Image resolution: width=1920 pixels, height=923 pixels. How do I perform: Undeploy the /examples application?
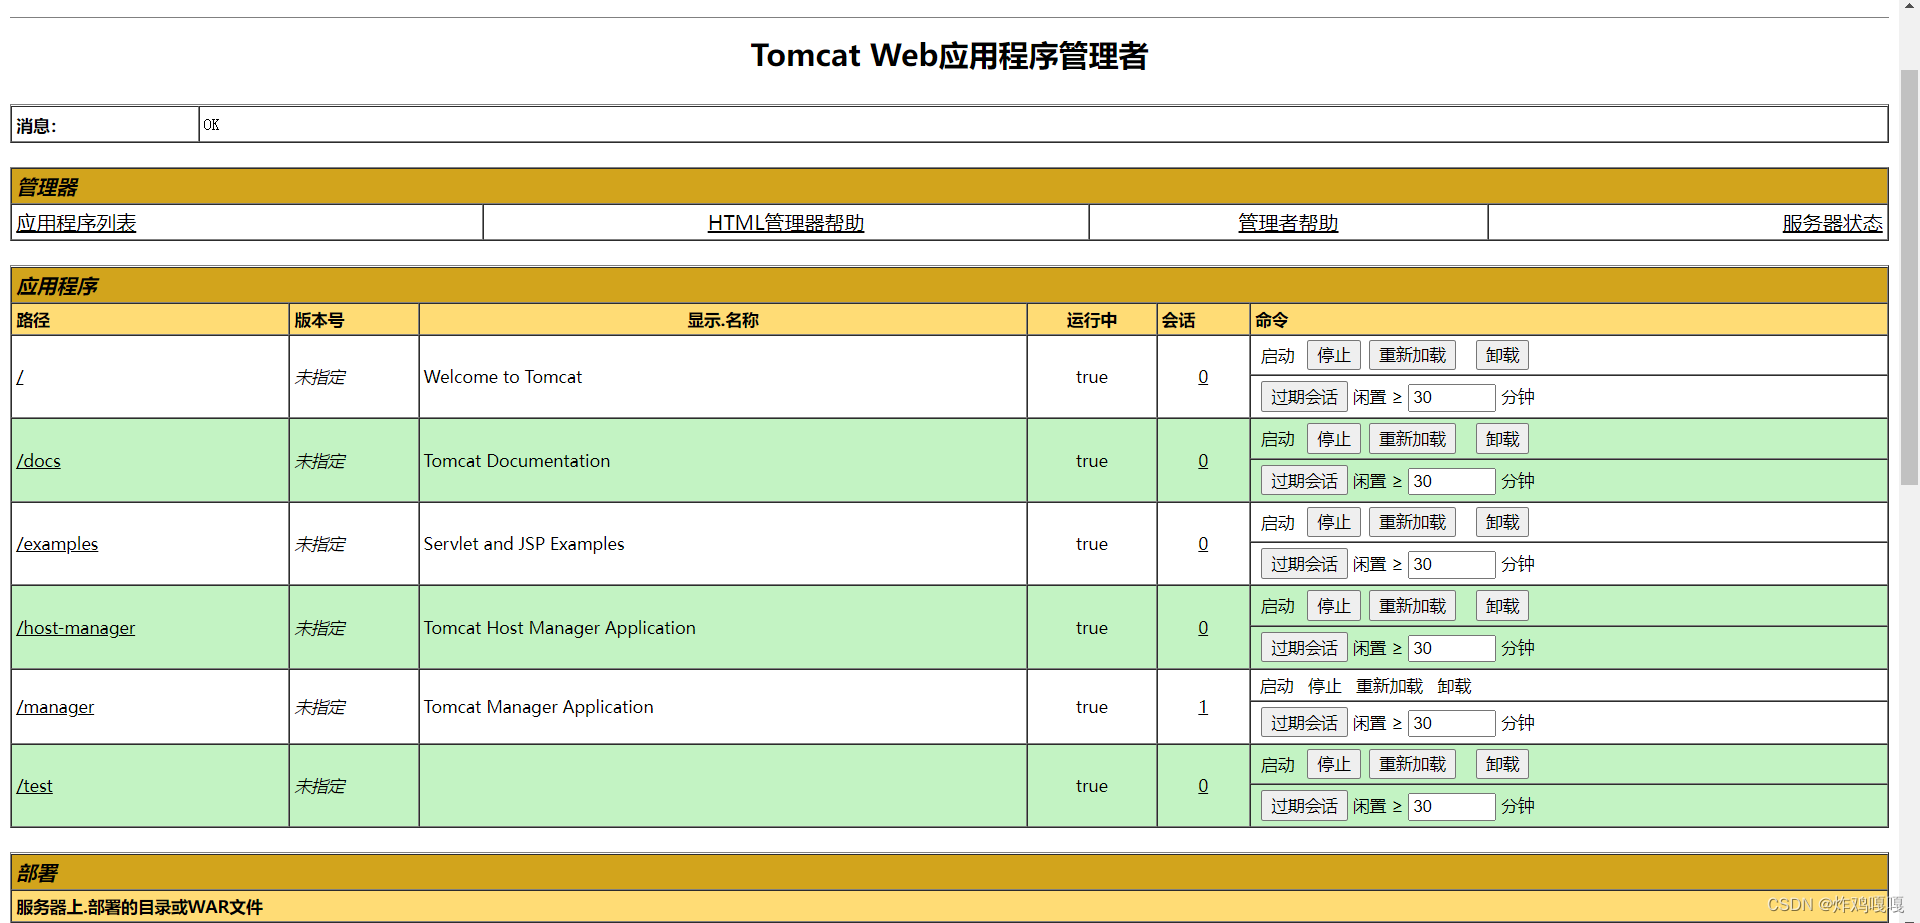coord(1502,522)
